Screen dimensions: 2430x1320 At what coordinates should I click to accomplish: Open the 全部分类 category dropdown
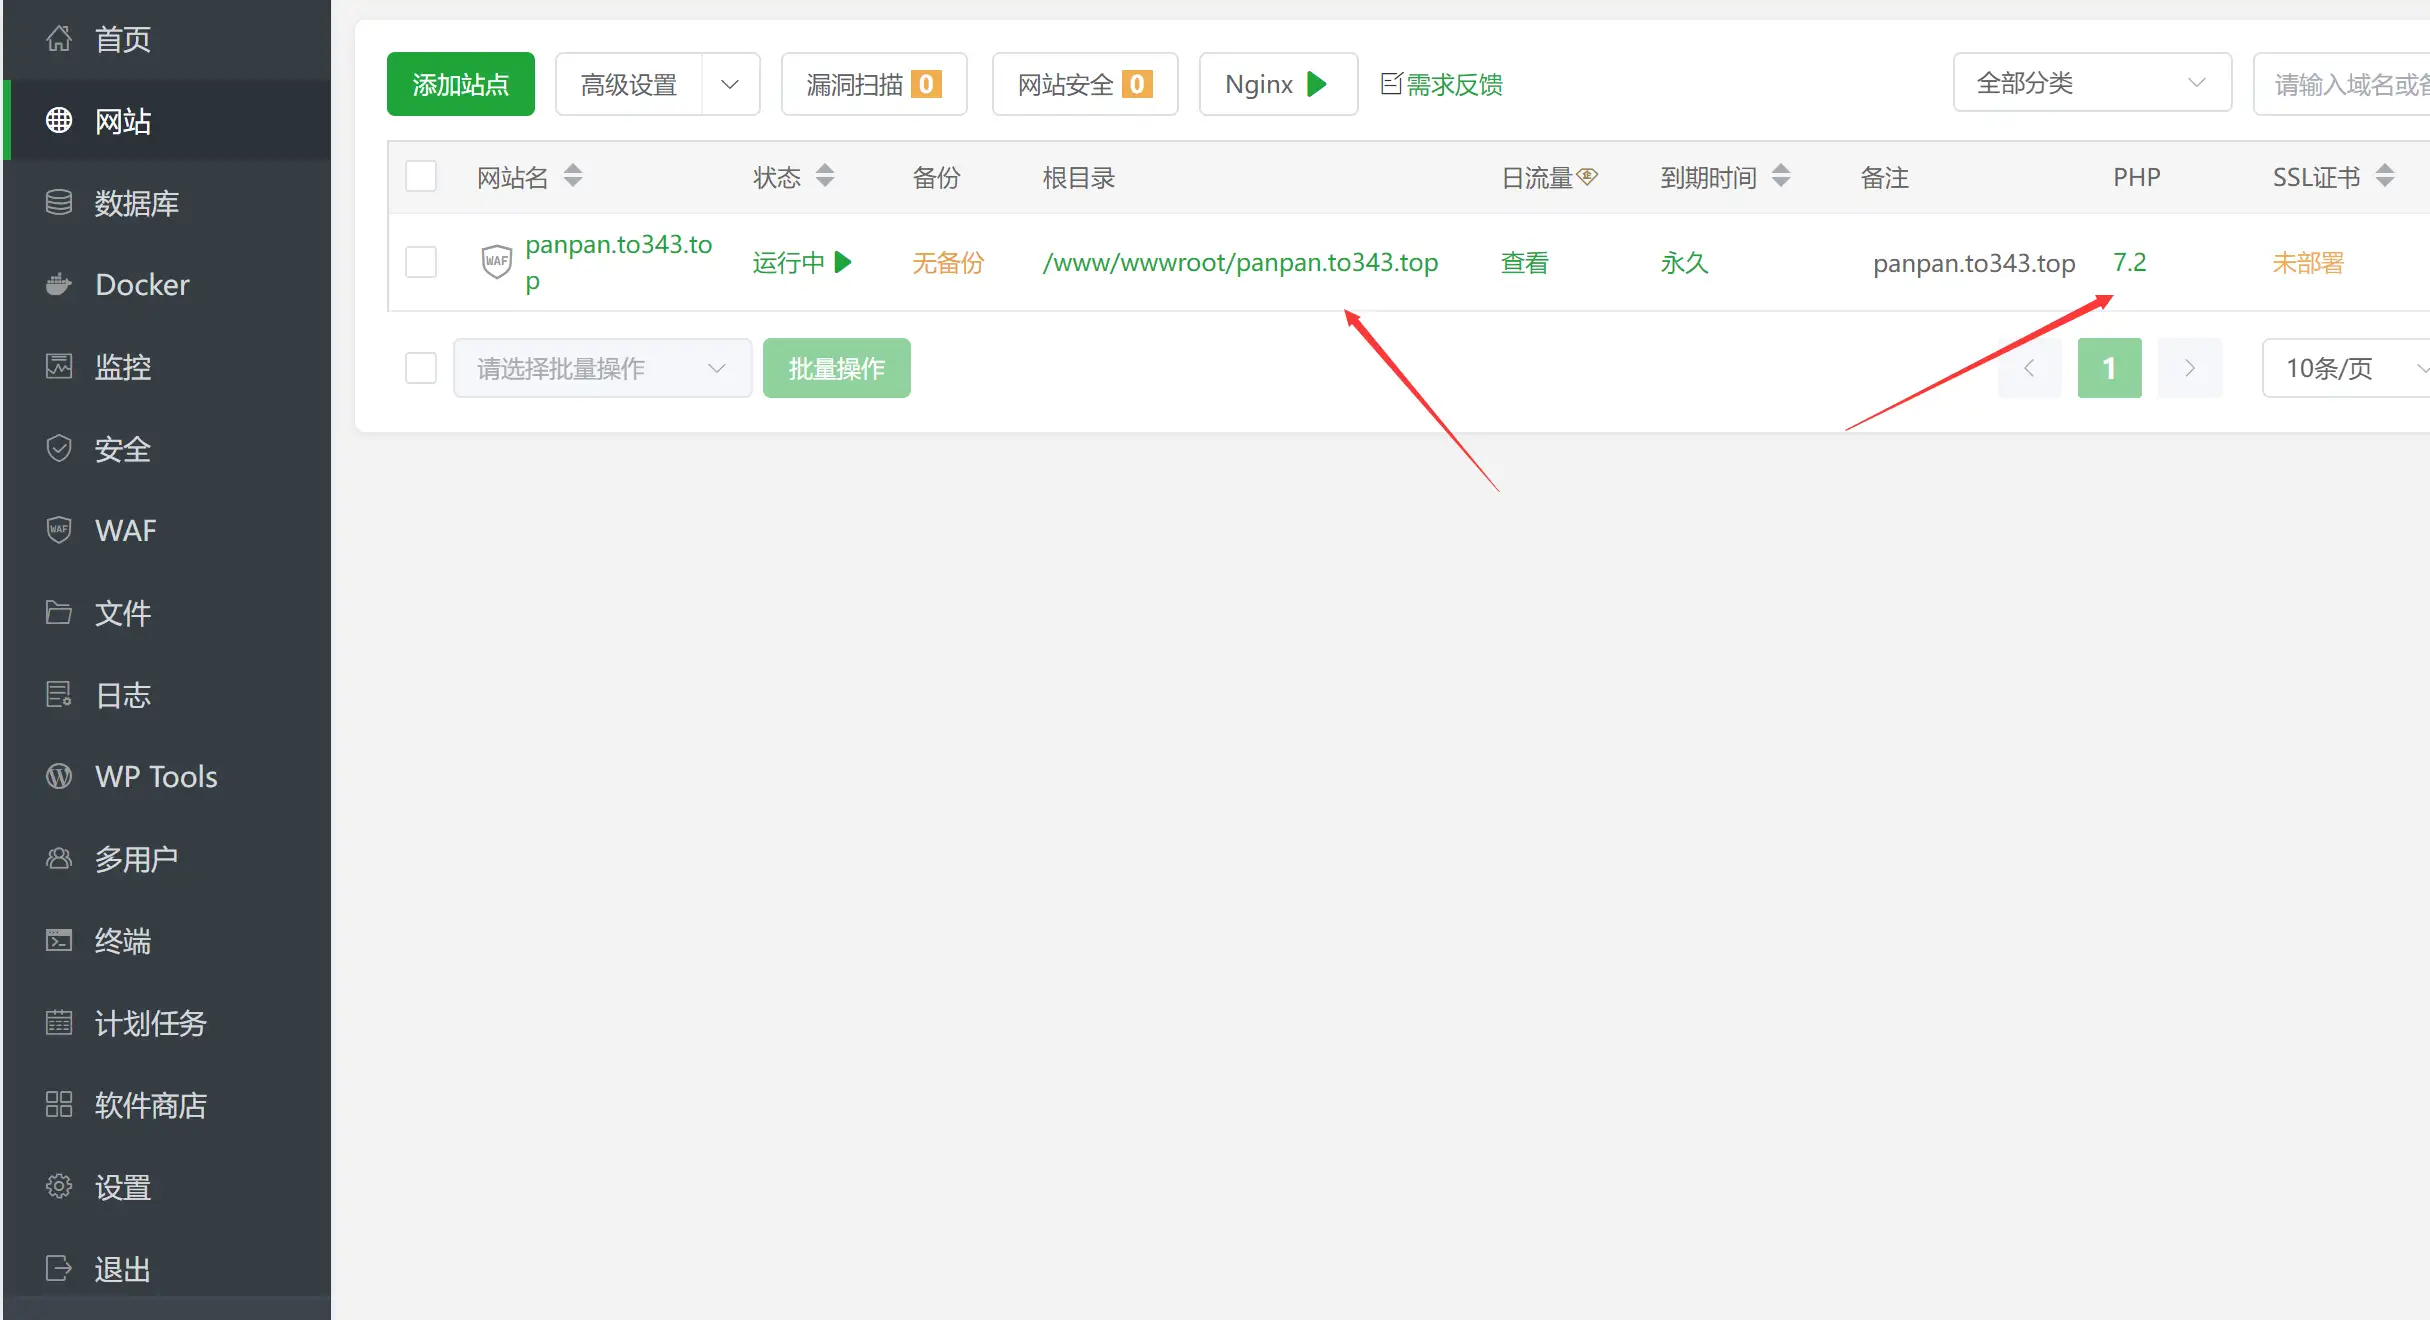pyautogui.click(x=2092, y=82)
